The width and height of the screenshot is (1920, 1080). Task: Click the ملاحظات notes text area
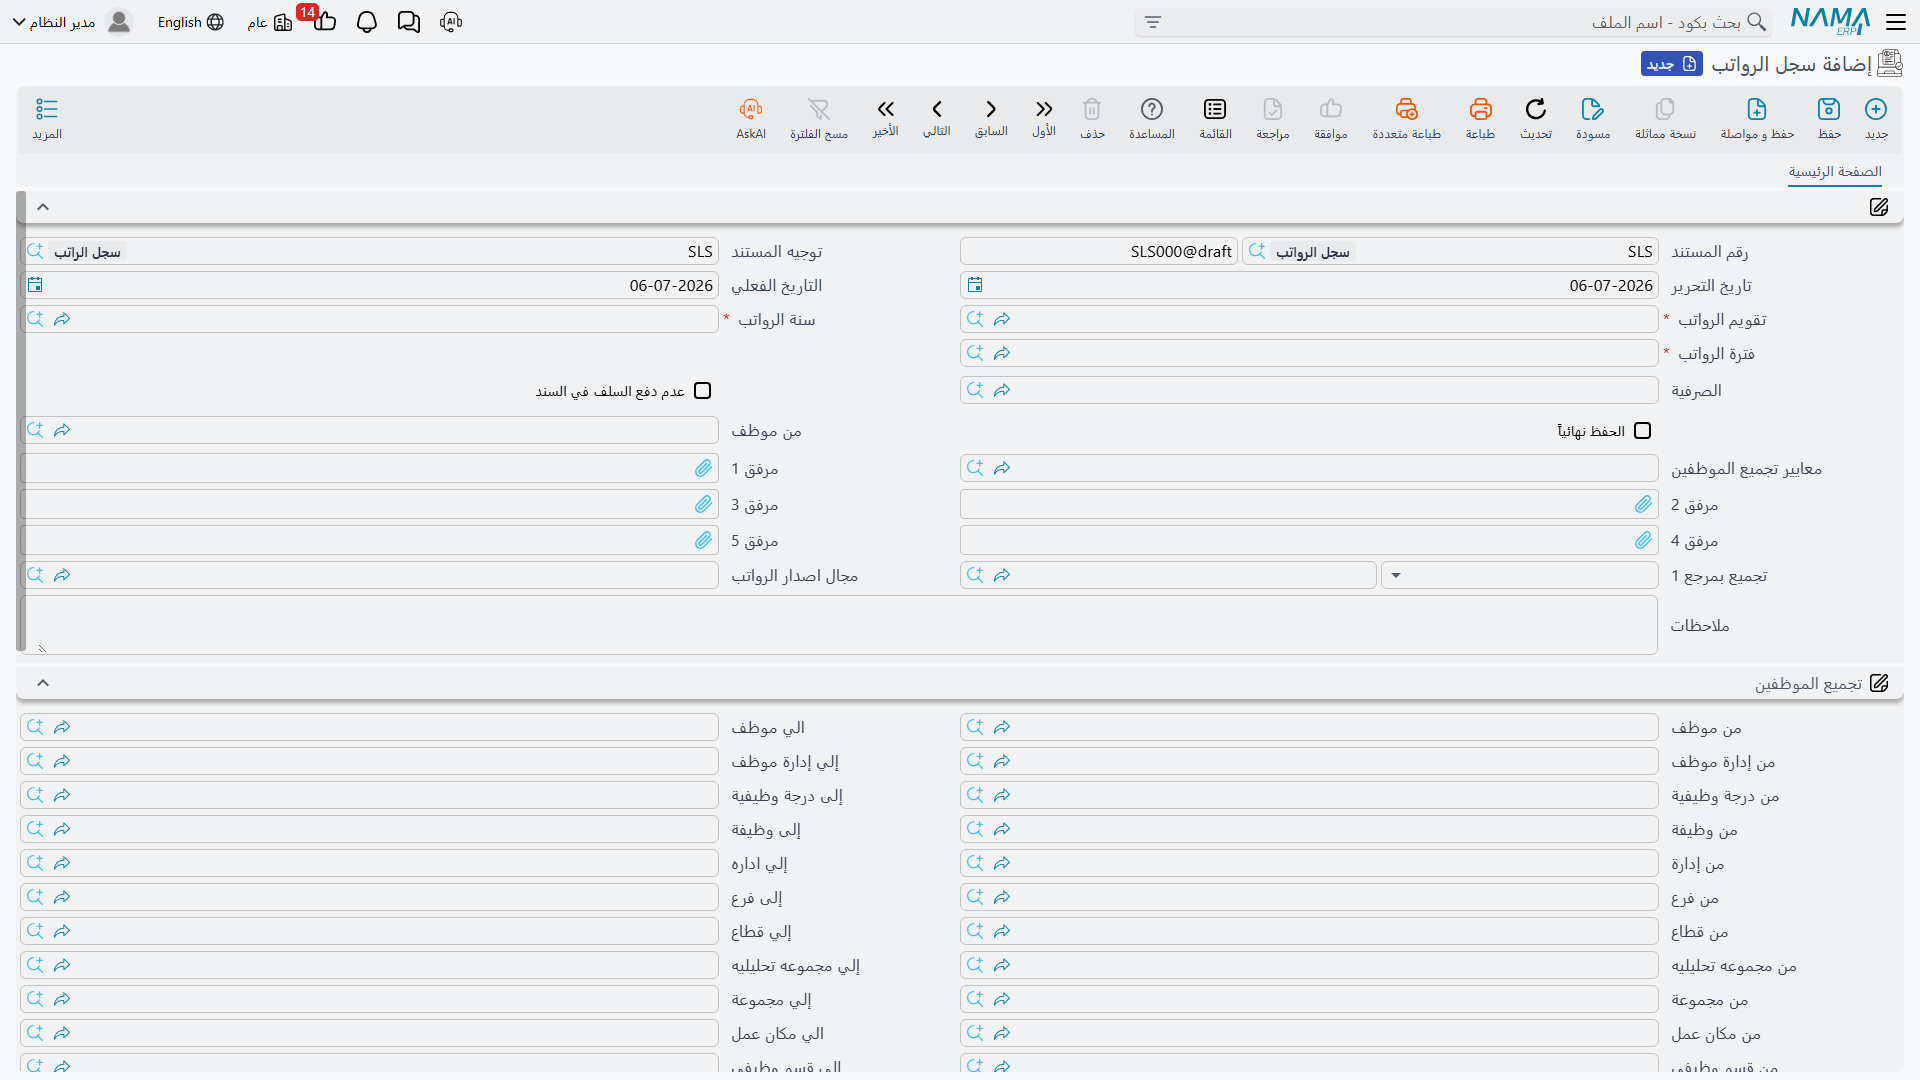(838, 626)
